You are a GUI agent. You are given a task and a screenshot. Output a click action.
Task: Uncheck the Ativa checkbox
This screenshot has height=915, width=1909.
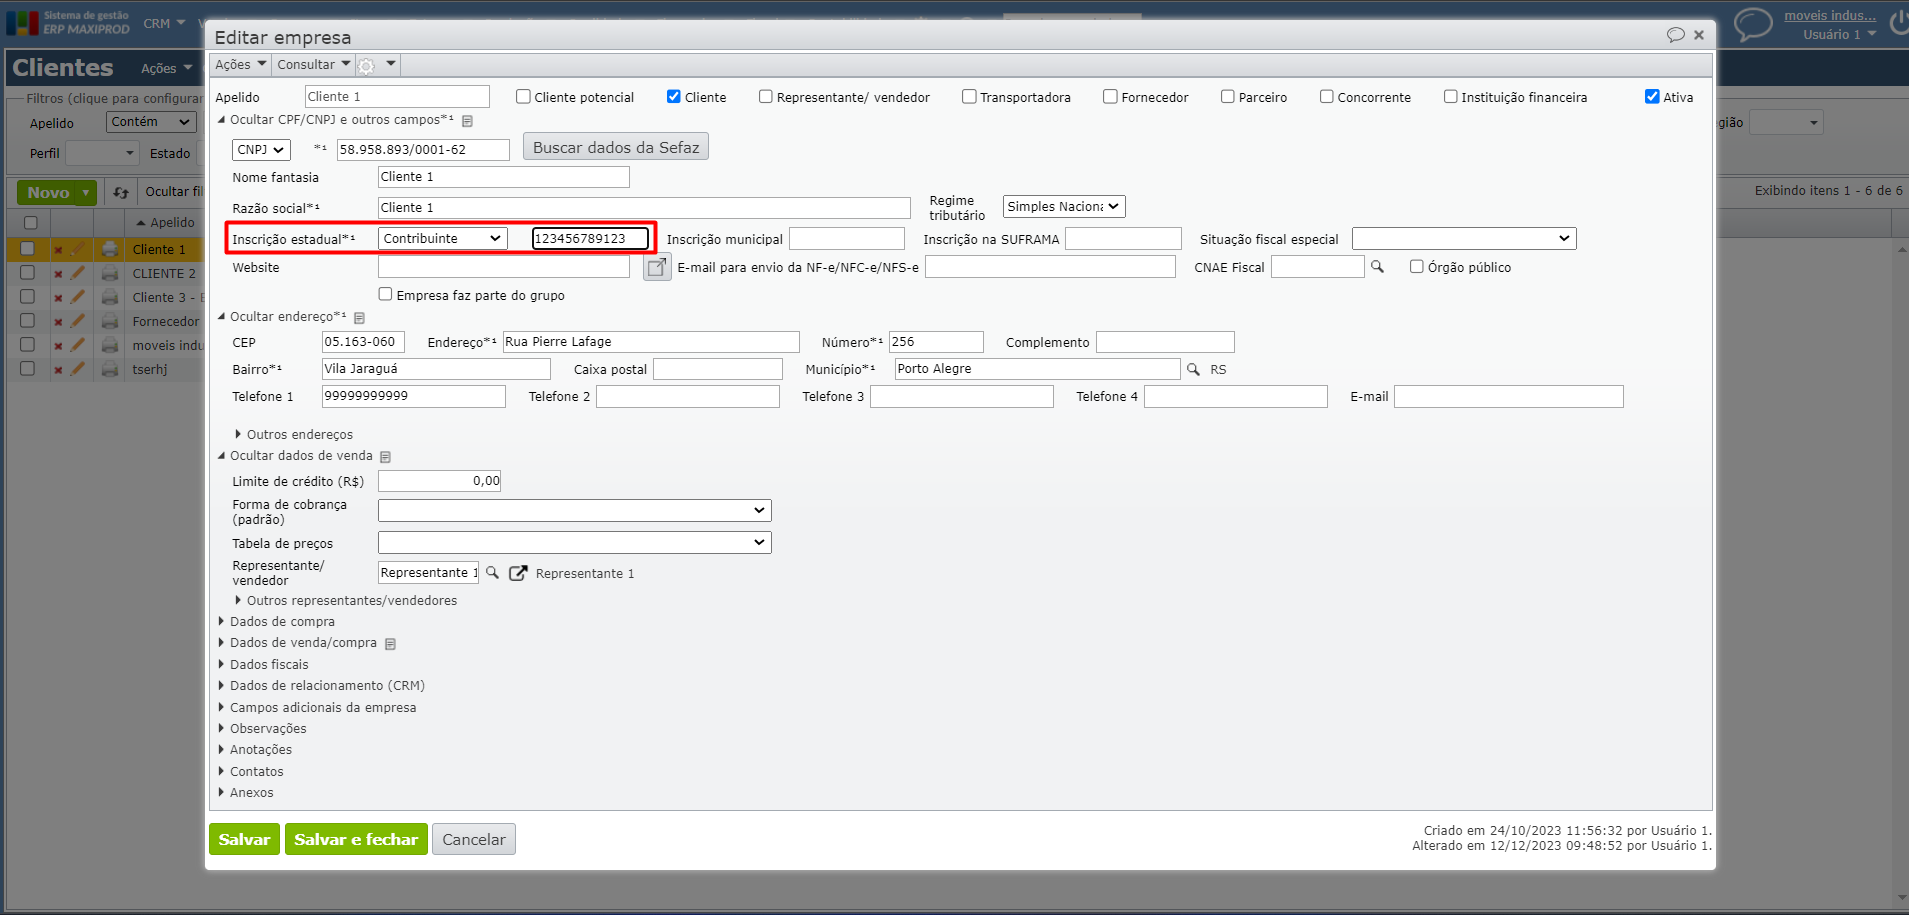[1652, 97]
